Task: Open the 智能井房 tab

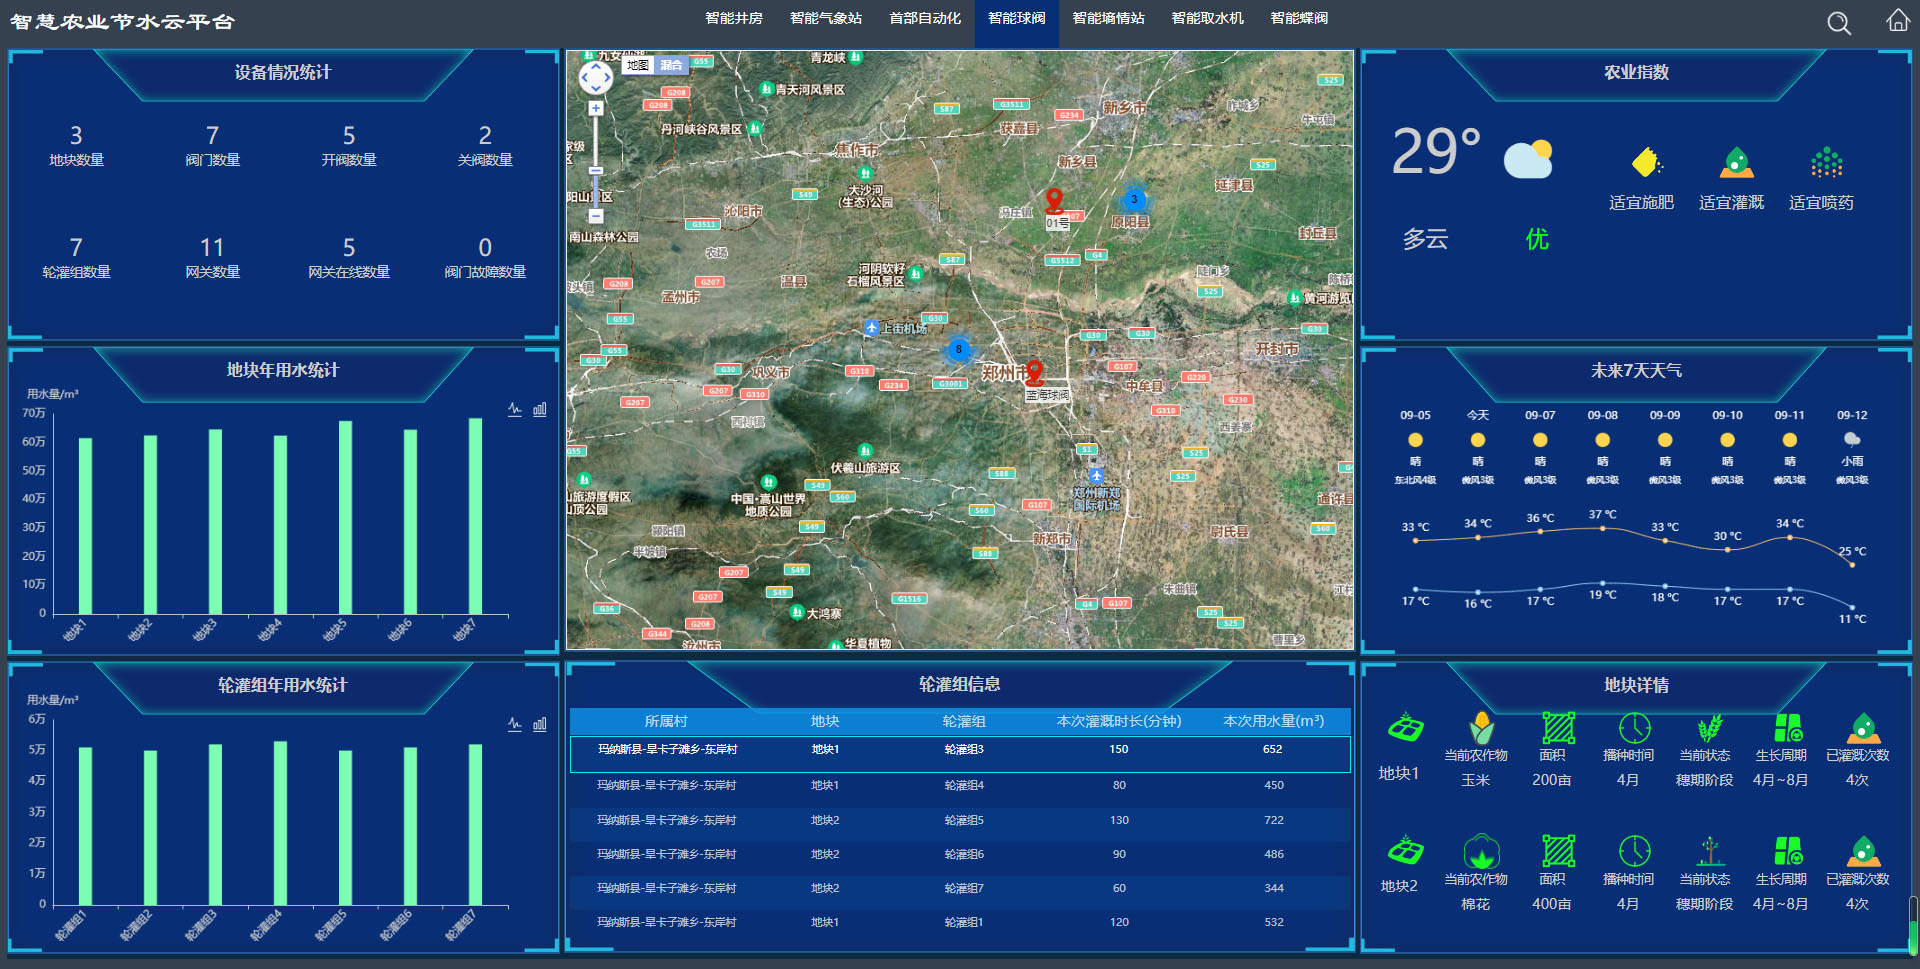Action: 733,19
